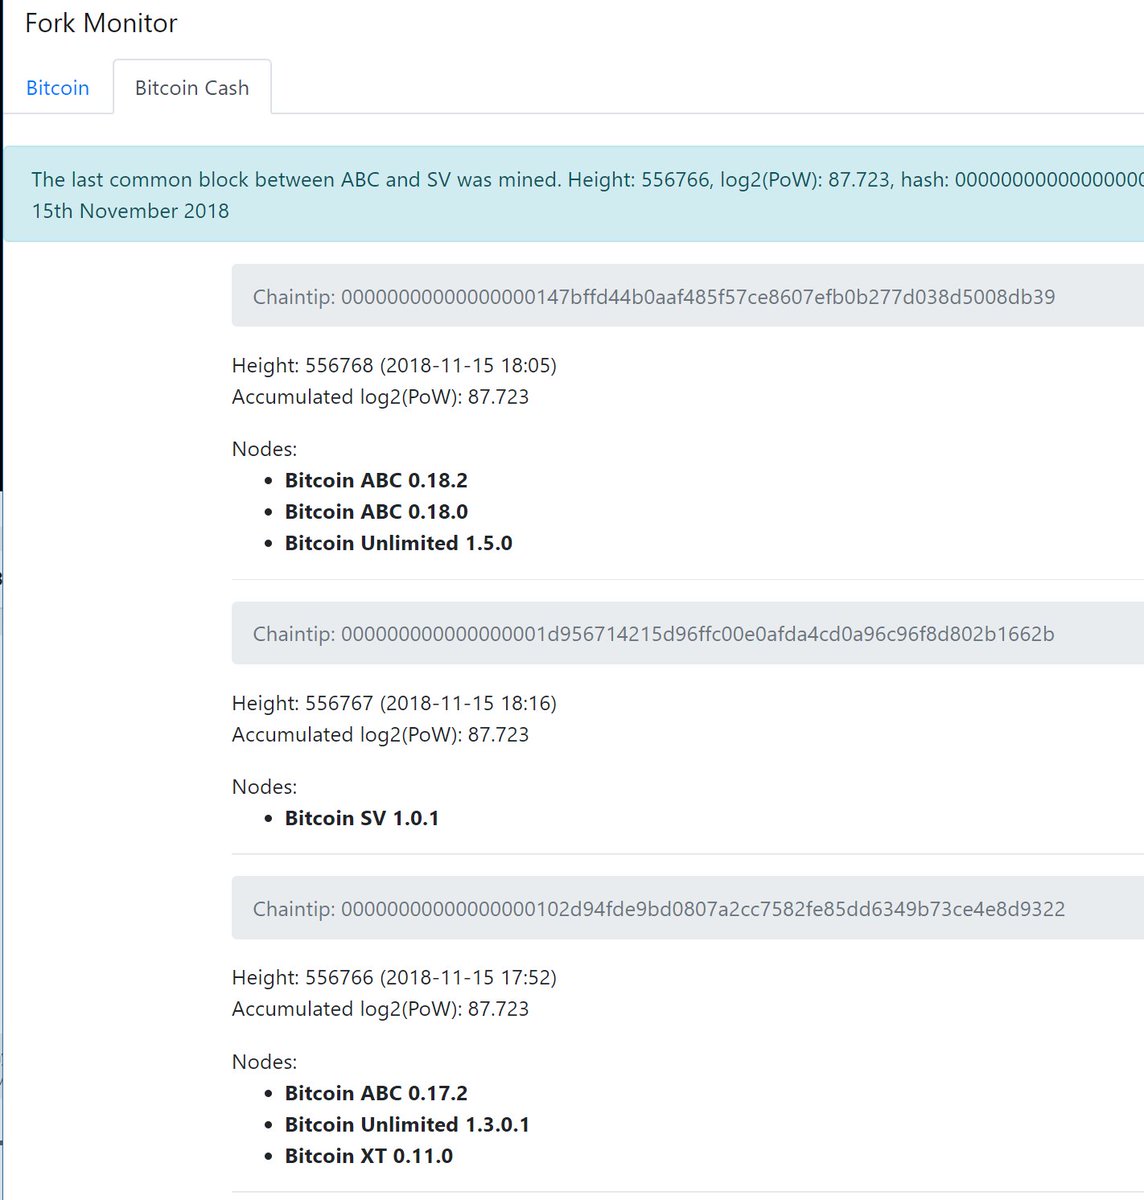Screen dimensions: 1144x1200
Task: Click Nodes label above Bitcoin ABC 0.18.2
Action: 264,449
